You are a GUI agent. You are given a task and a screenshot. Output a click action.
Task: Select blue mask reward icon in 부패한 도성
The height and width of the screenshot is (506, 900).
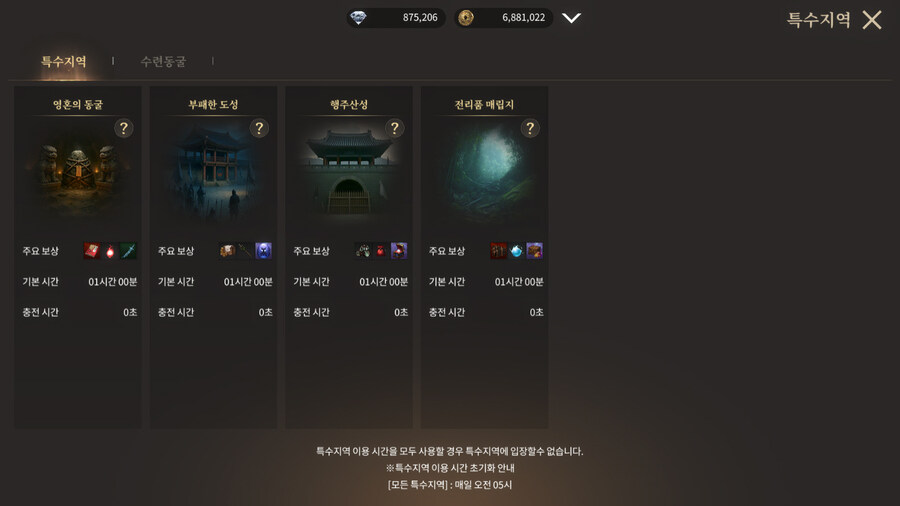click(263, 251)
